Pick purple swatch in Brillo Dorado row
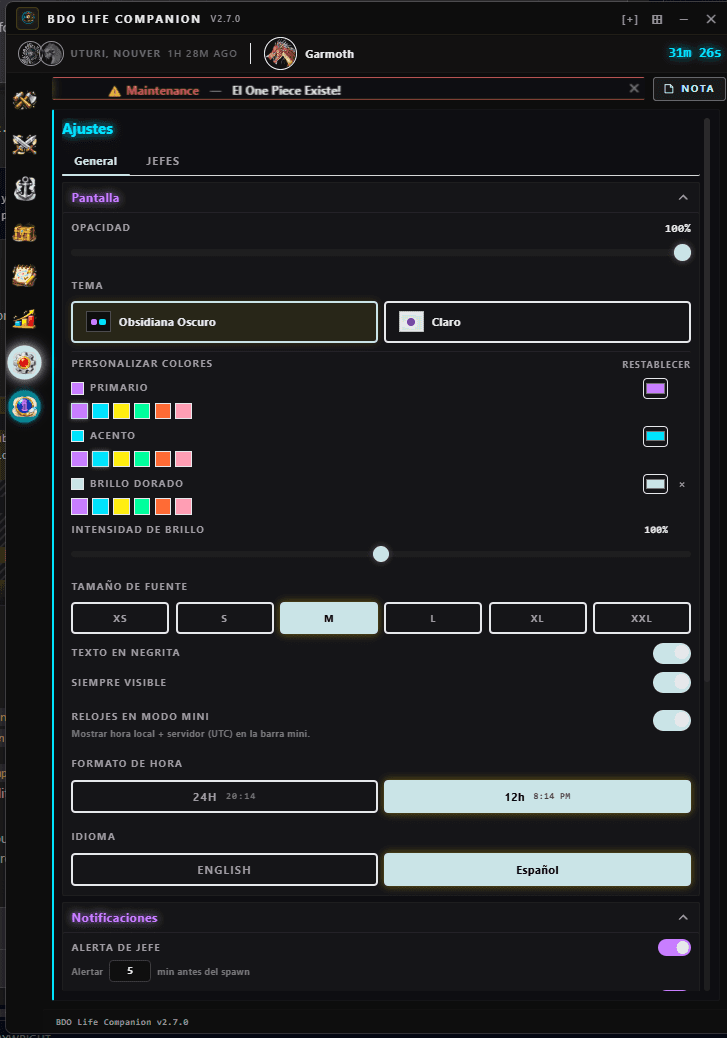727x1038 pixels. tap(79, 506)
